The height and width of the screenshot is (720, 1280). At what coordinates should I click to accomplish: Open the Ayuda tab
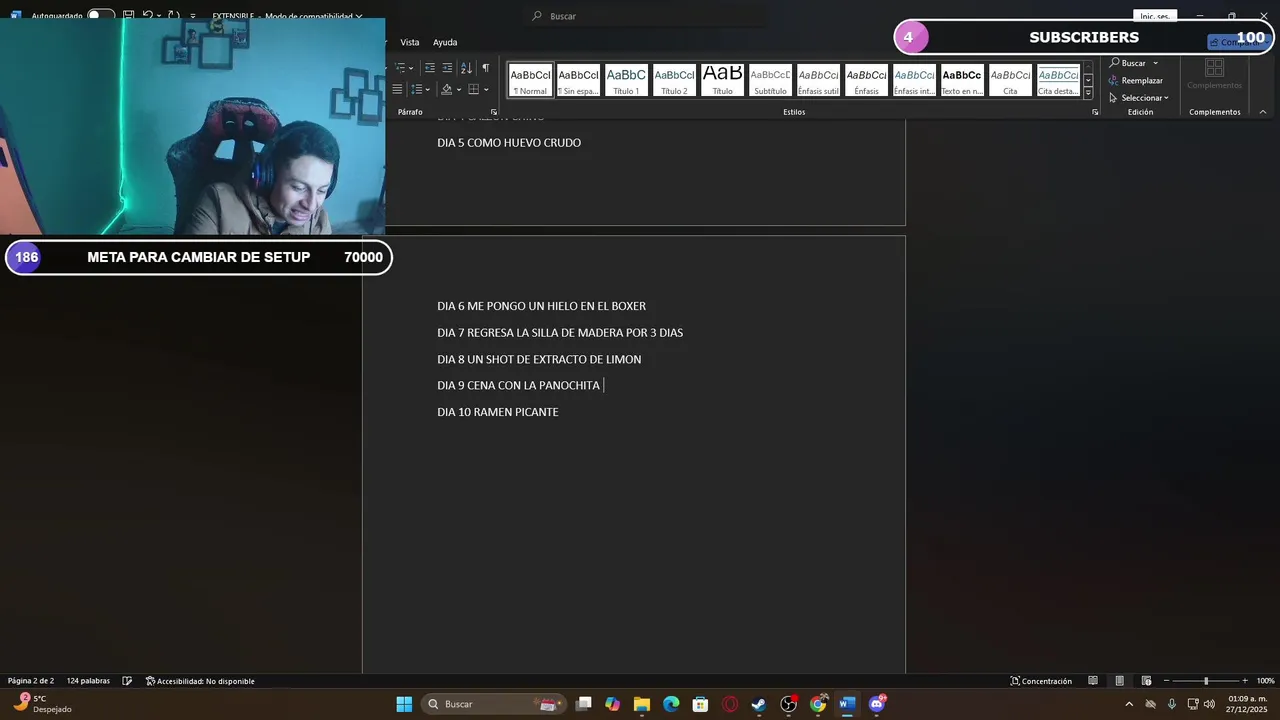click(x=445, y=42)
